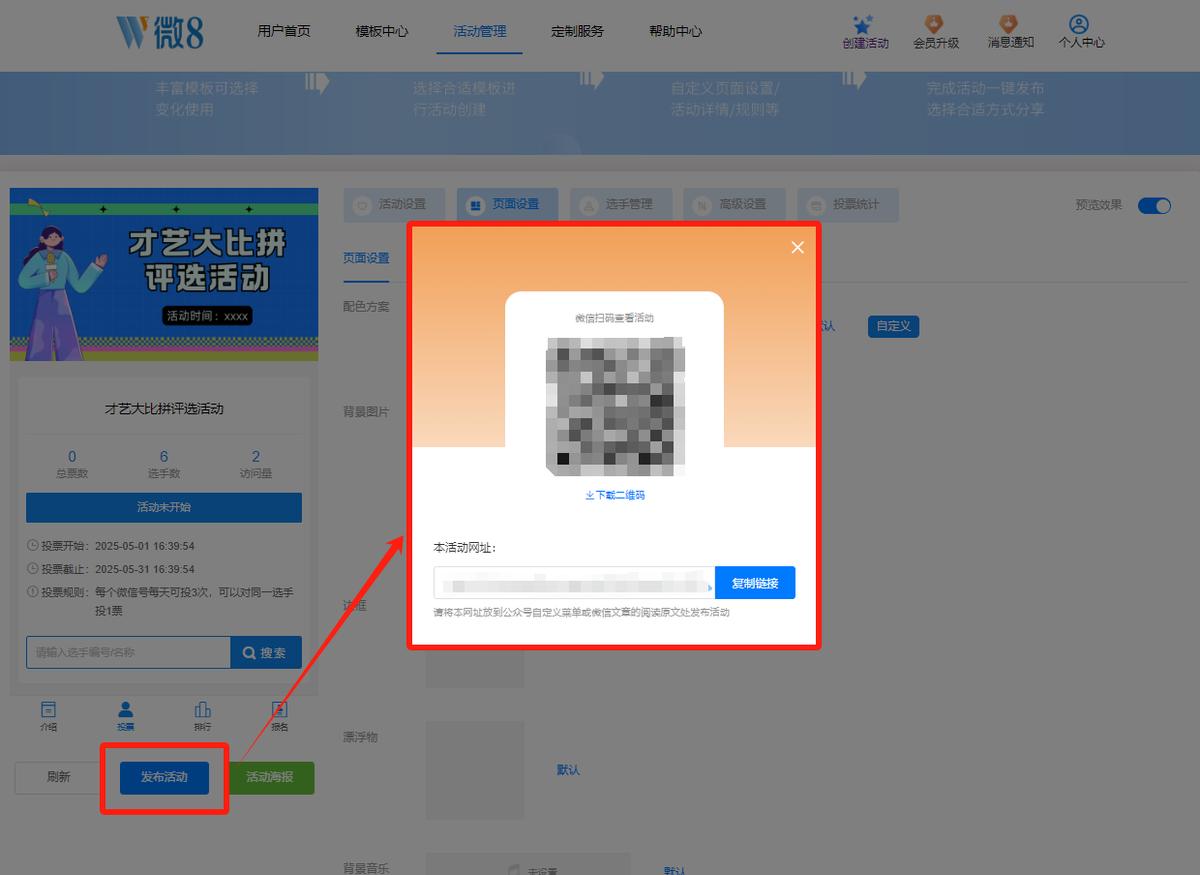Open 消息通知 from the top bar

(x=1010, y=32)
